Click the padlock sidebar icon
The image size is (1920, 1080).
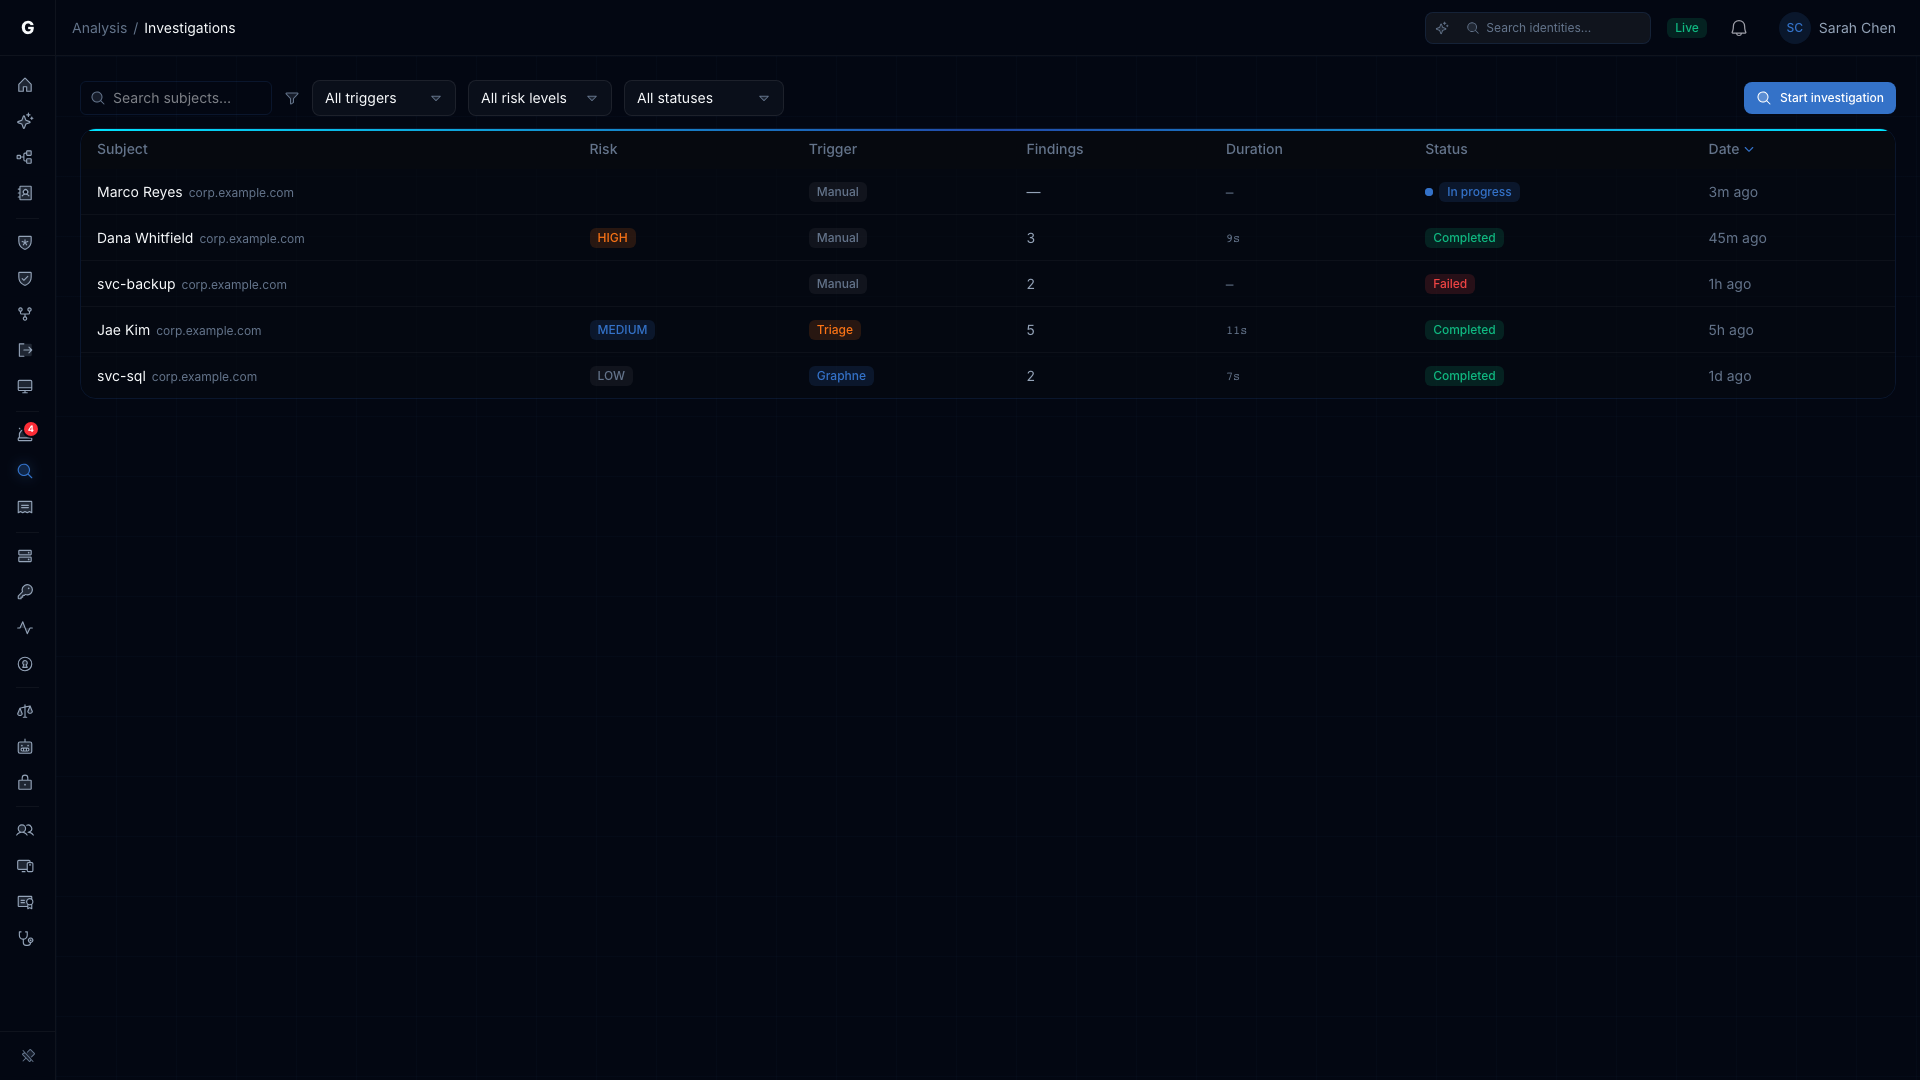[x=25, y=783]
